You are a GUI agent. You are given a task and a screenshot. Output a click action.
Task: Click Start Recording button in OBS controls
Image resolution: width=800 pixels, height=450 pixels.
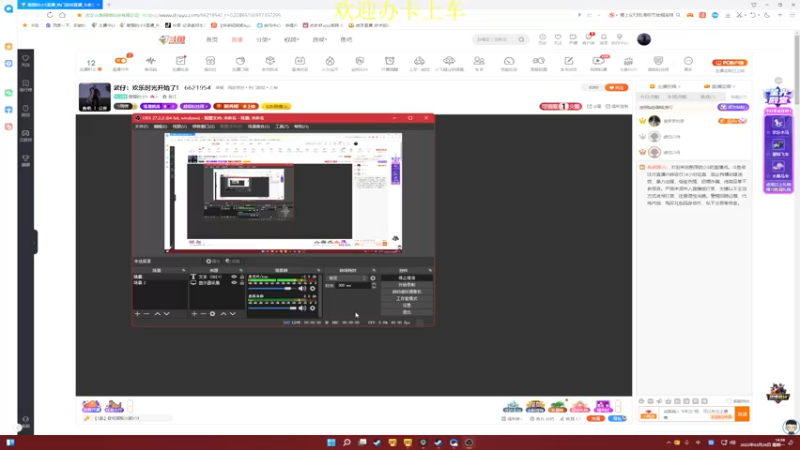point(407,285)
